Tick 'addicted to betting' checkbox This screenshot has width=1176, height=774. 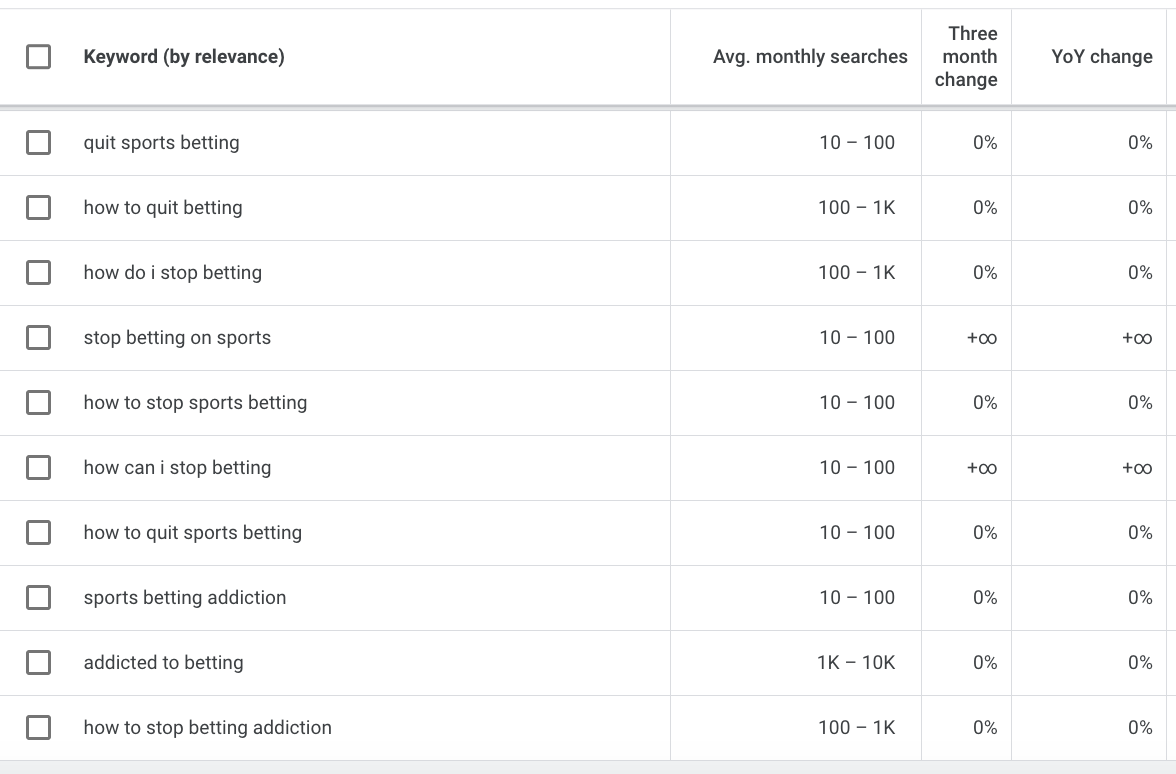(38, 663)
